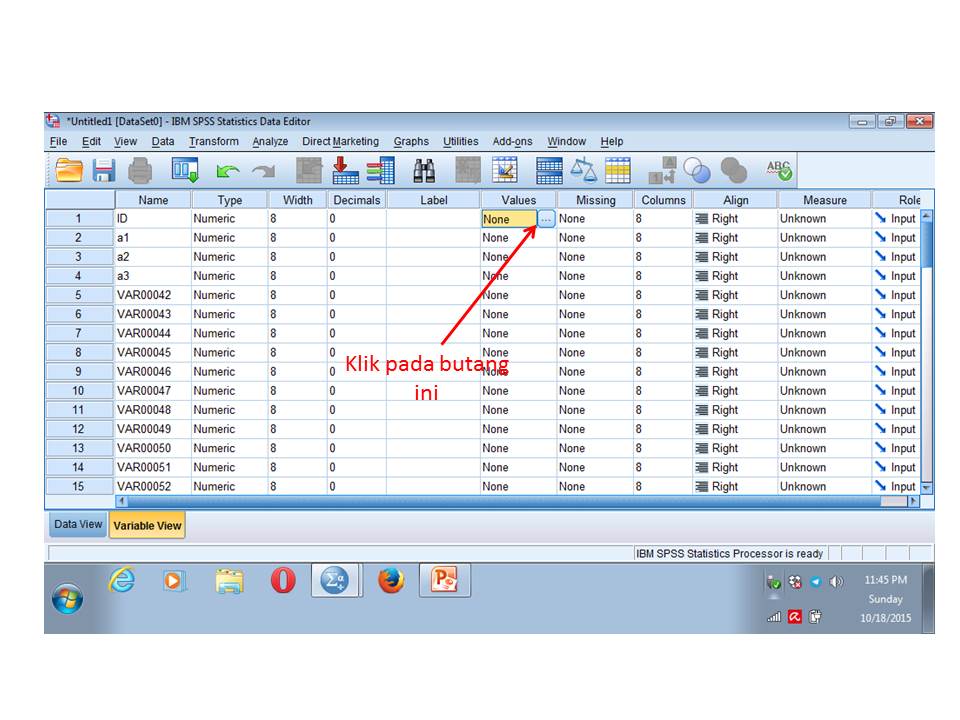960x720 pixels.
Task: Click the VAR00052 name cell
Action: tap(153, 486)
